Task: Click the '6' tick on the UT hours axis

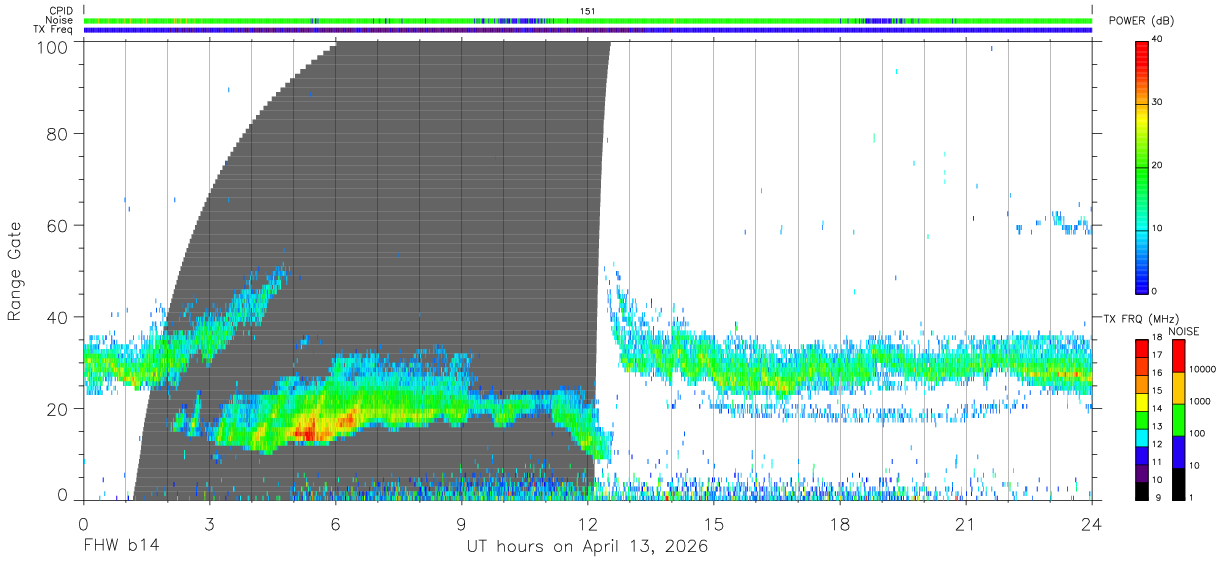Action: pos(336,523)
